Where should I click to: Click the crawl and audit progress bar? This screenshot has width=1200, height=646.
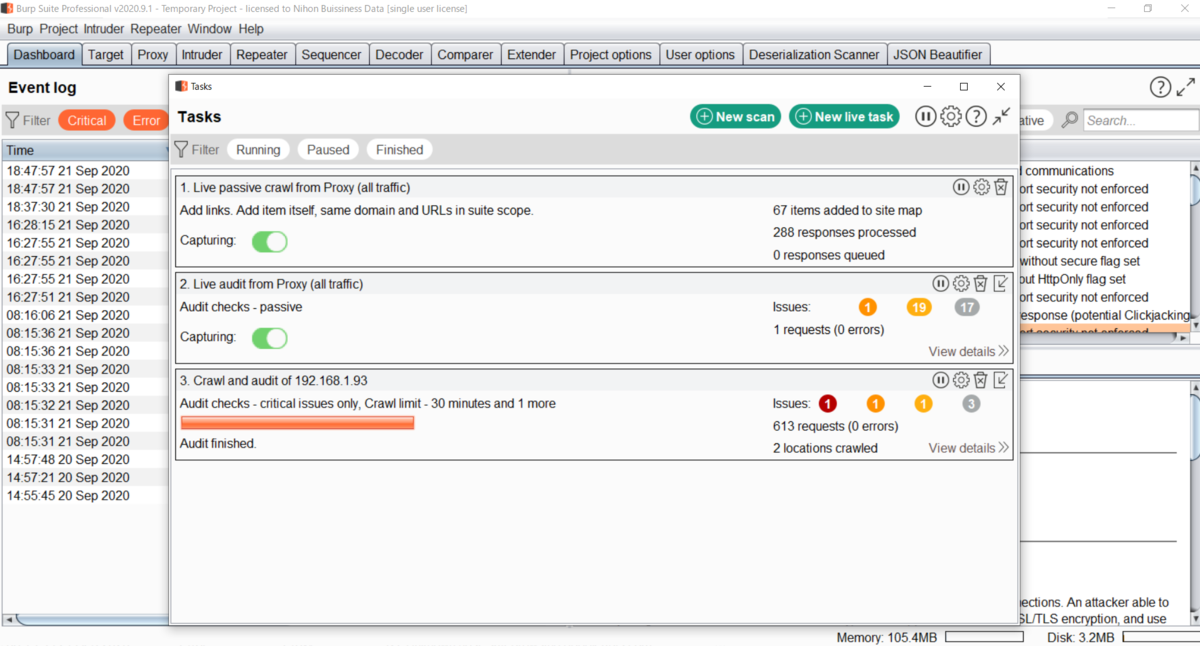tap(297, 423)
